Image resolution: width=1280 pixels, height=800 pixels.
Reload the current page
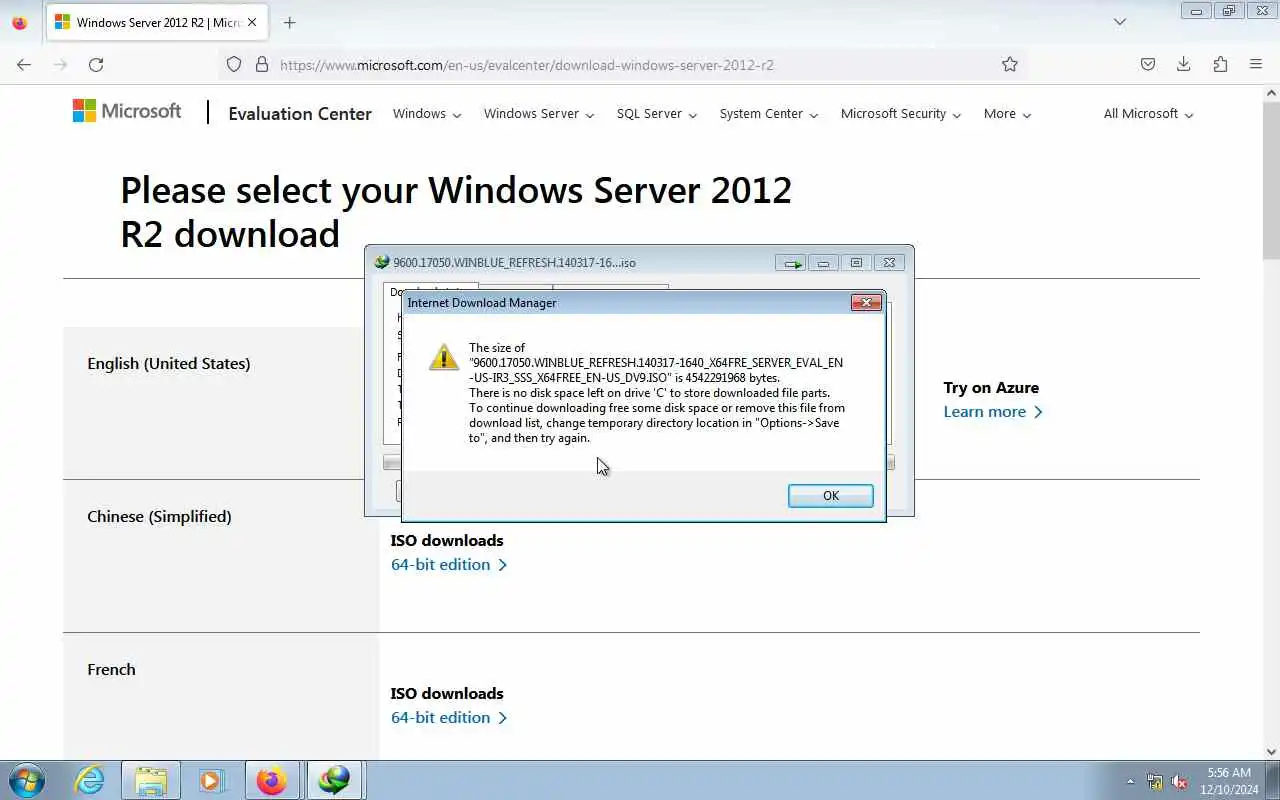point(96,64)
